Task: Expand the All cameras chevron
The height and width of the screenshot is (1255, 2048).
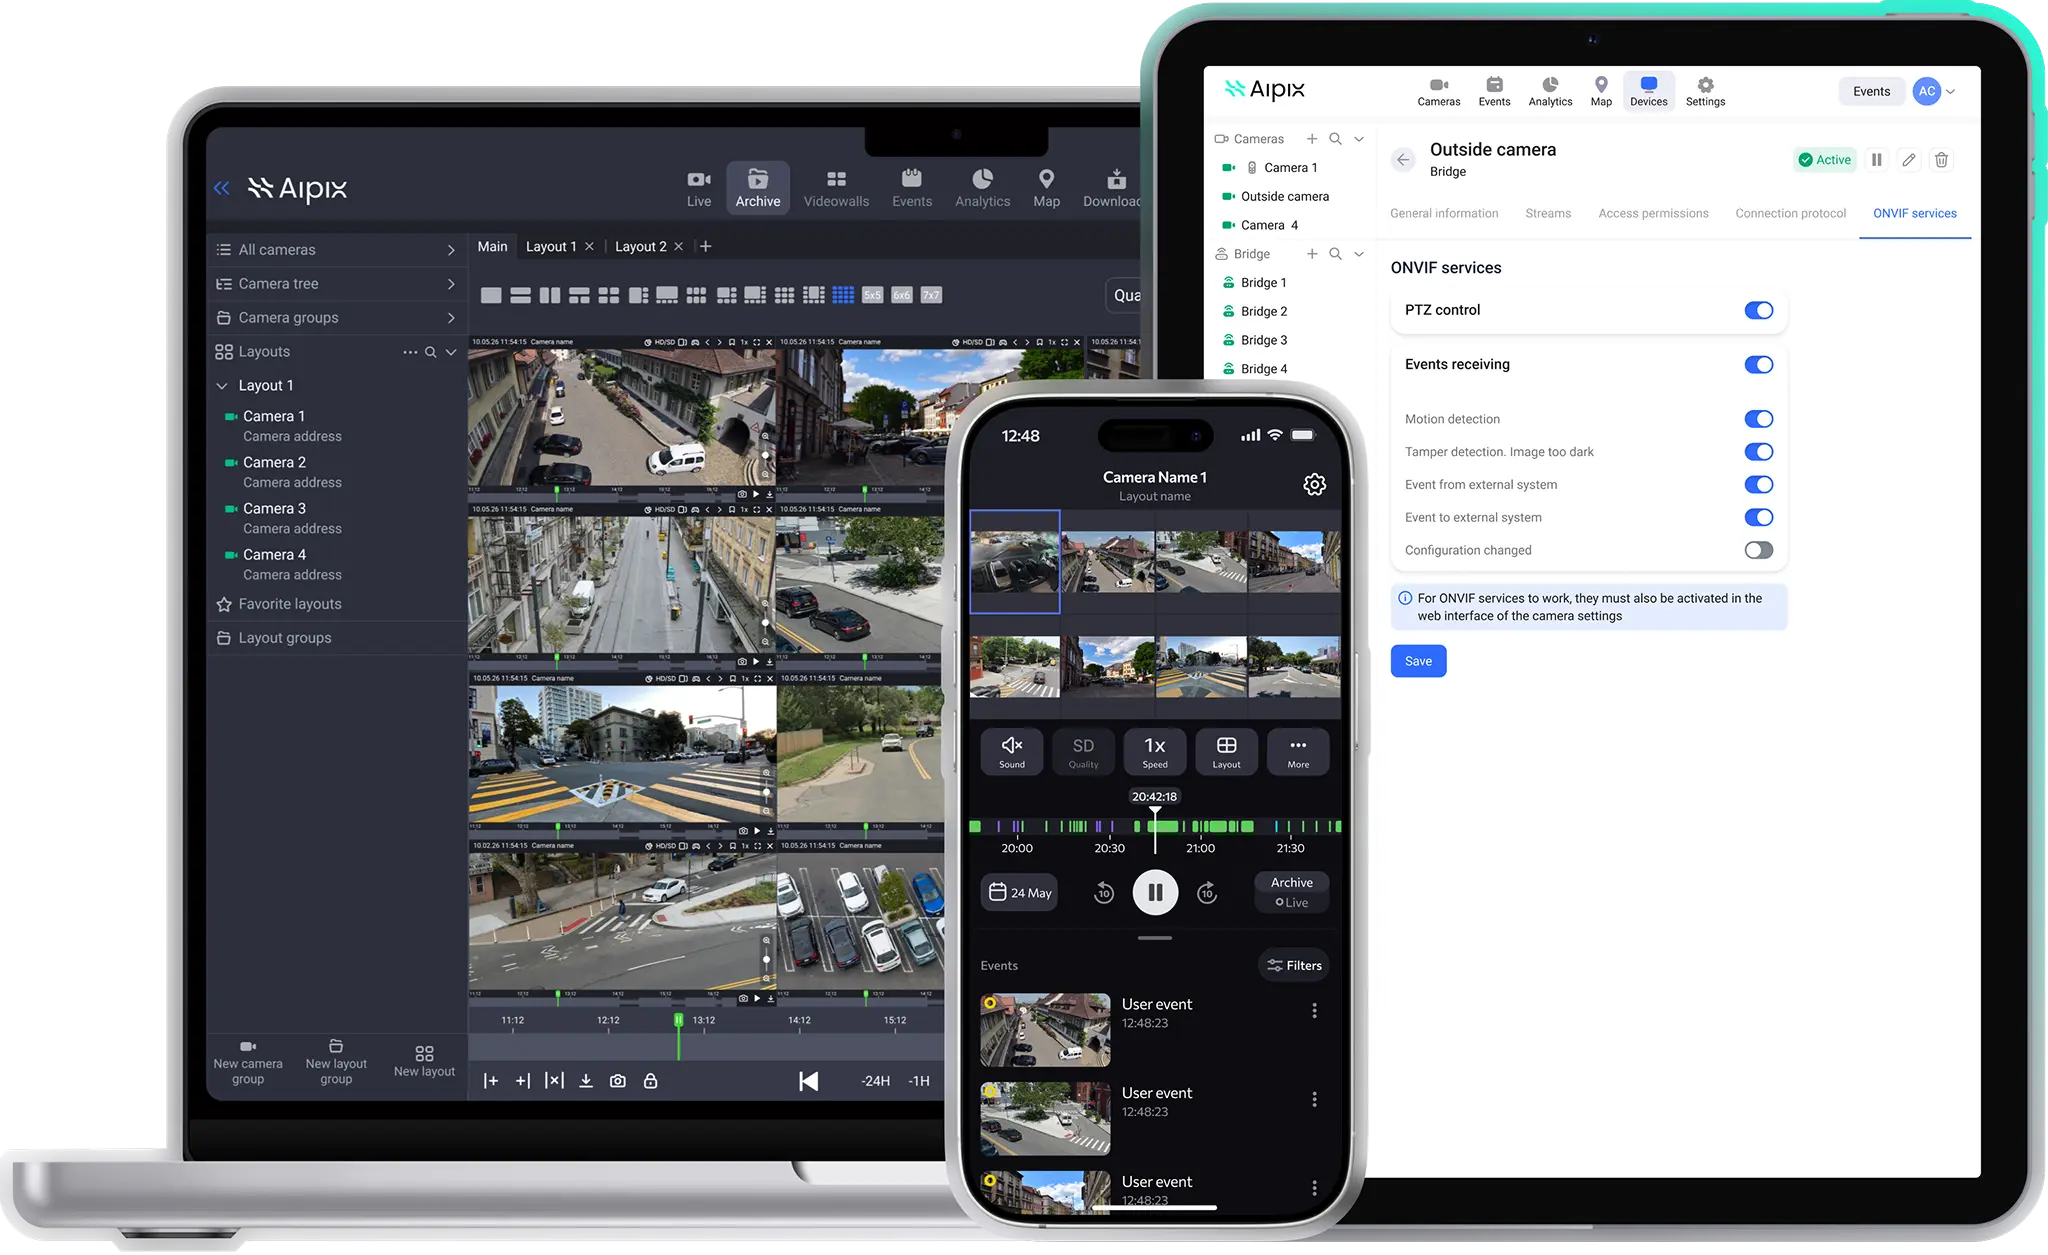Action: point(451,250)
